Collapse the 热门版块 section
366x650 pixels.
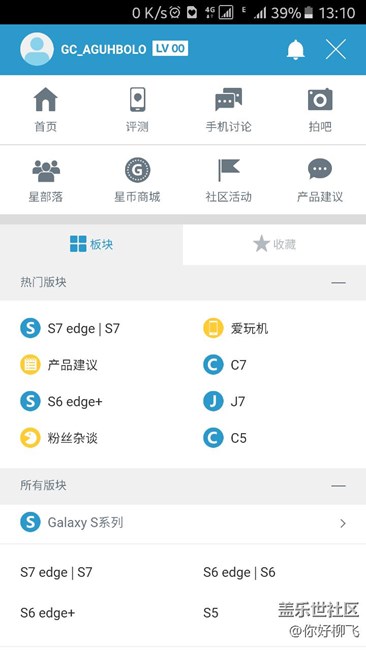click(x=339, y=283)
